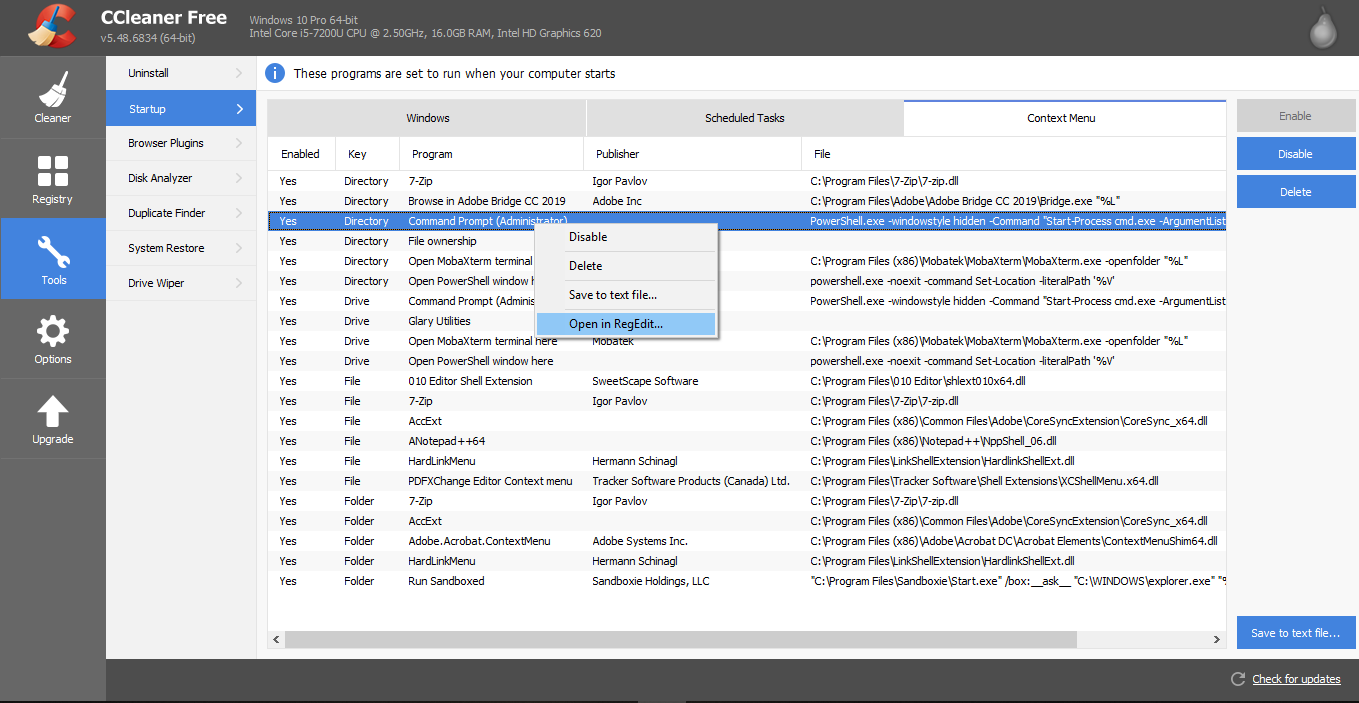Sort by File column header

(1013, 154)
